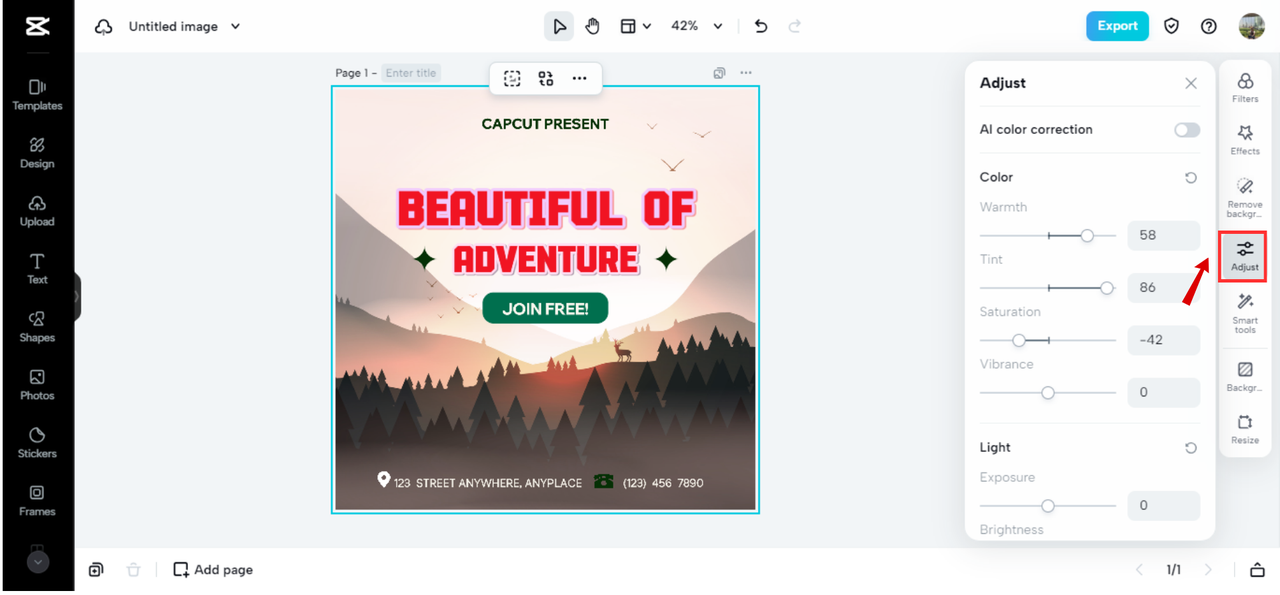Image resolution: width=1280 pixels, height=595 pixels.
Task: Click the Tint value field 86
Action: 1164,288
